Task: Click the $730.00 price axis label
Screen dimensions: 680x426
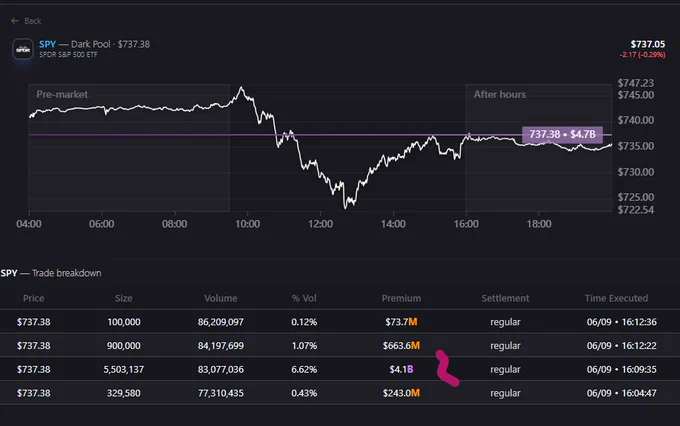Action: point(636,172)
